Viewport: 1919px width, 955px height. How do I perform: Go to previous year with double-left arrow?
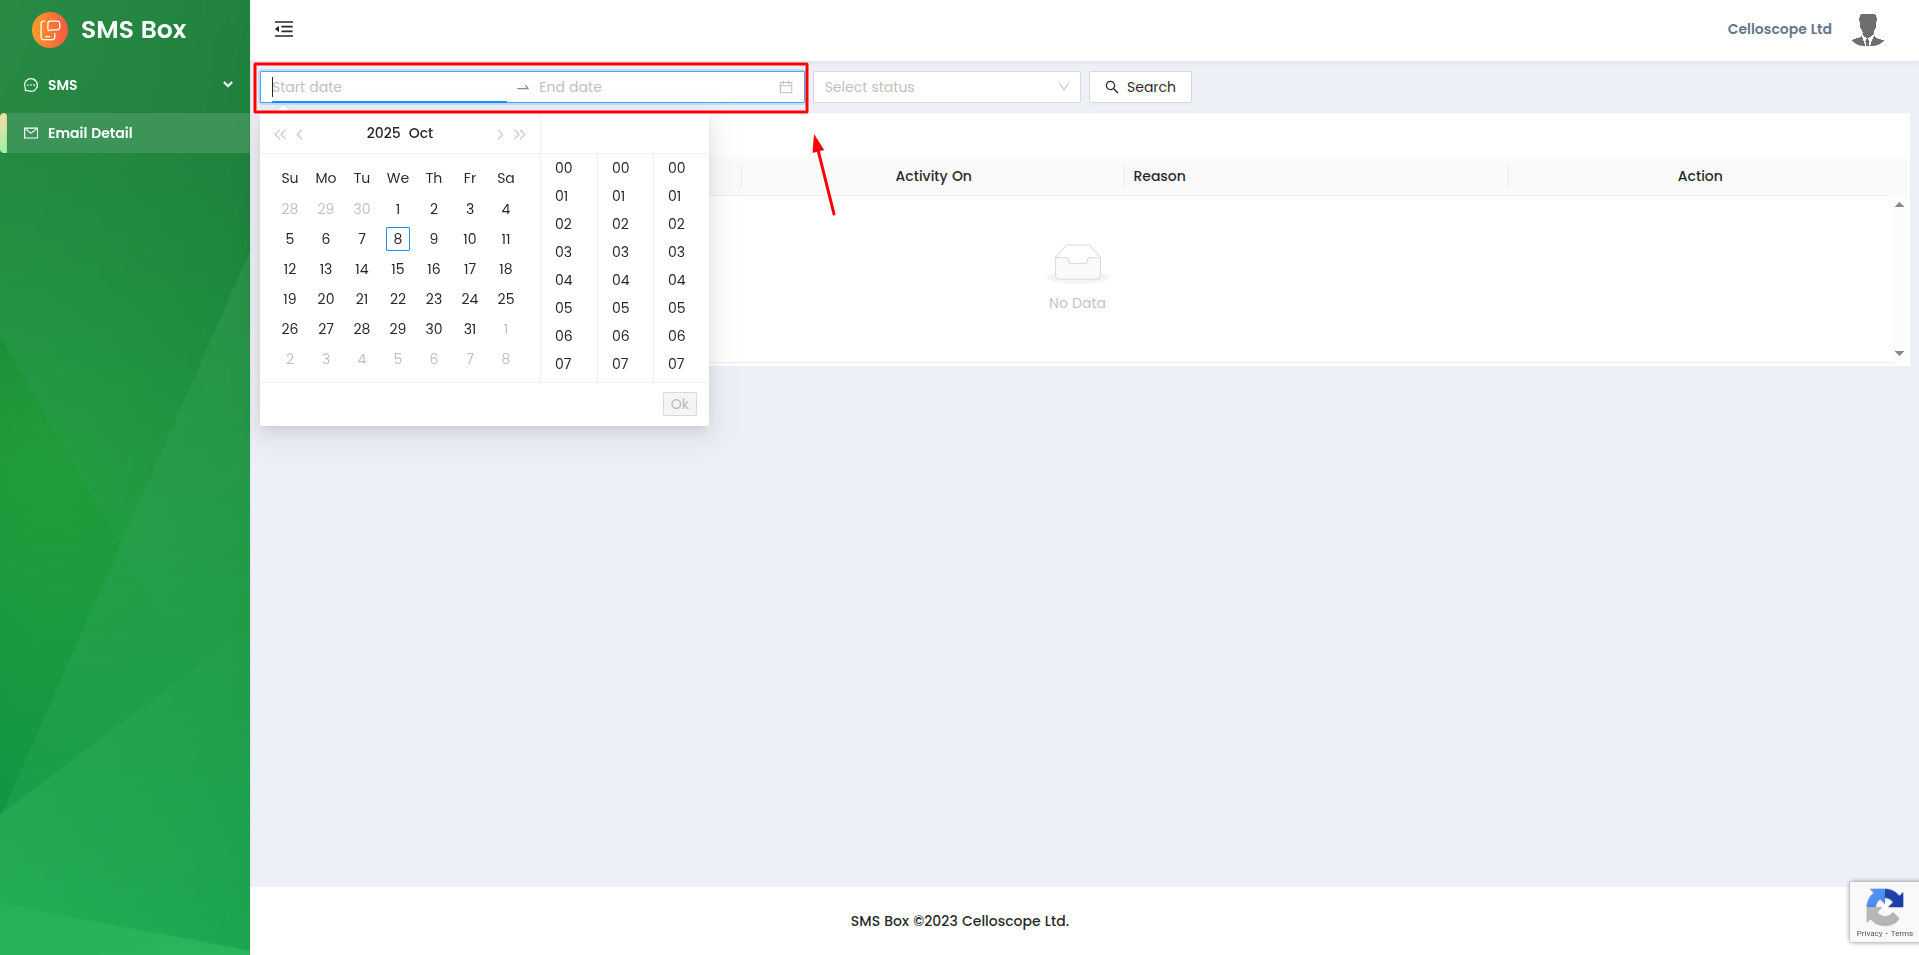click(280, 134)
